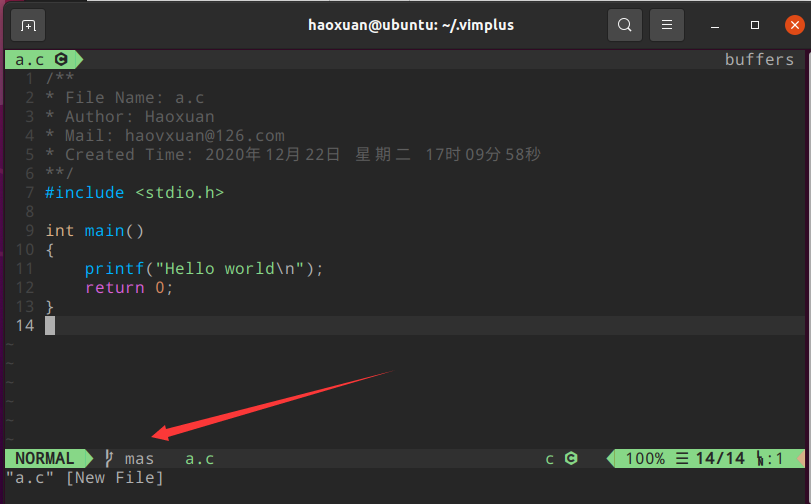The image size is (811, 504).
Task: Click the git branch icon in the status line
Action: point(109,459)
